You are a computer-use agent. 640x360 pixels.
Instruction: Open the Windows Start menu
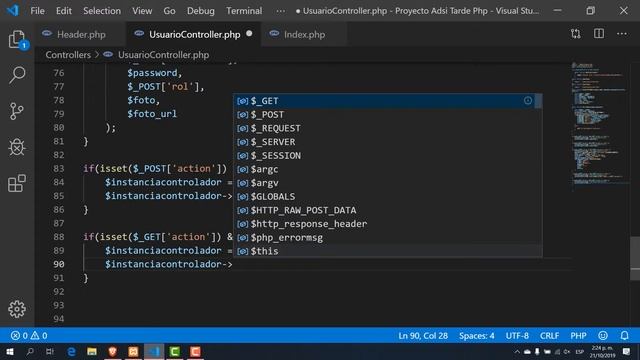(x=10, y=351)
